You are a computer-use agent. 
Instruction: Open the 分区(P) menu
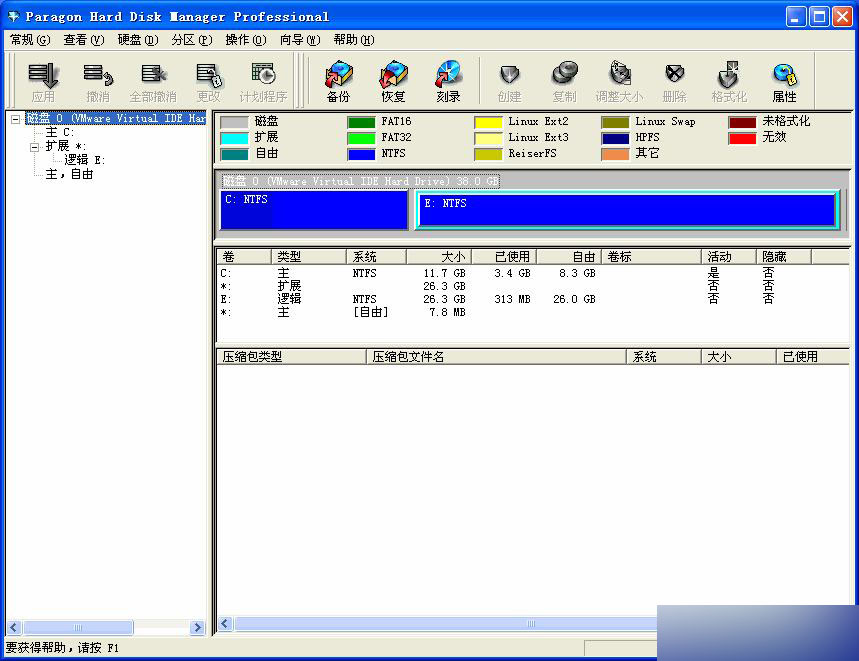[192, 40]
